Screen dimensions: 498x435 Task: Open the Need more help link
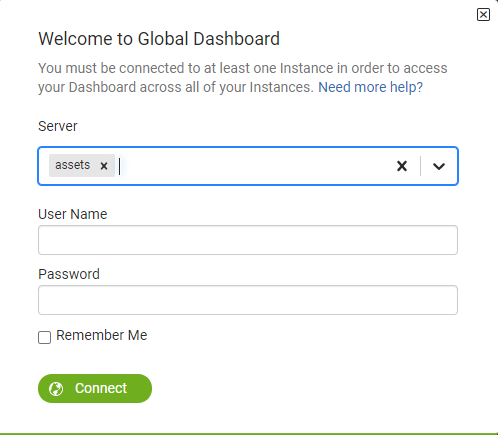tap(370, 87)
